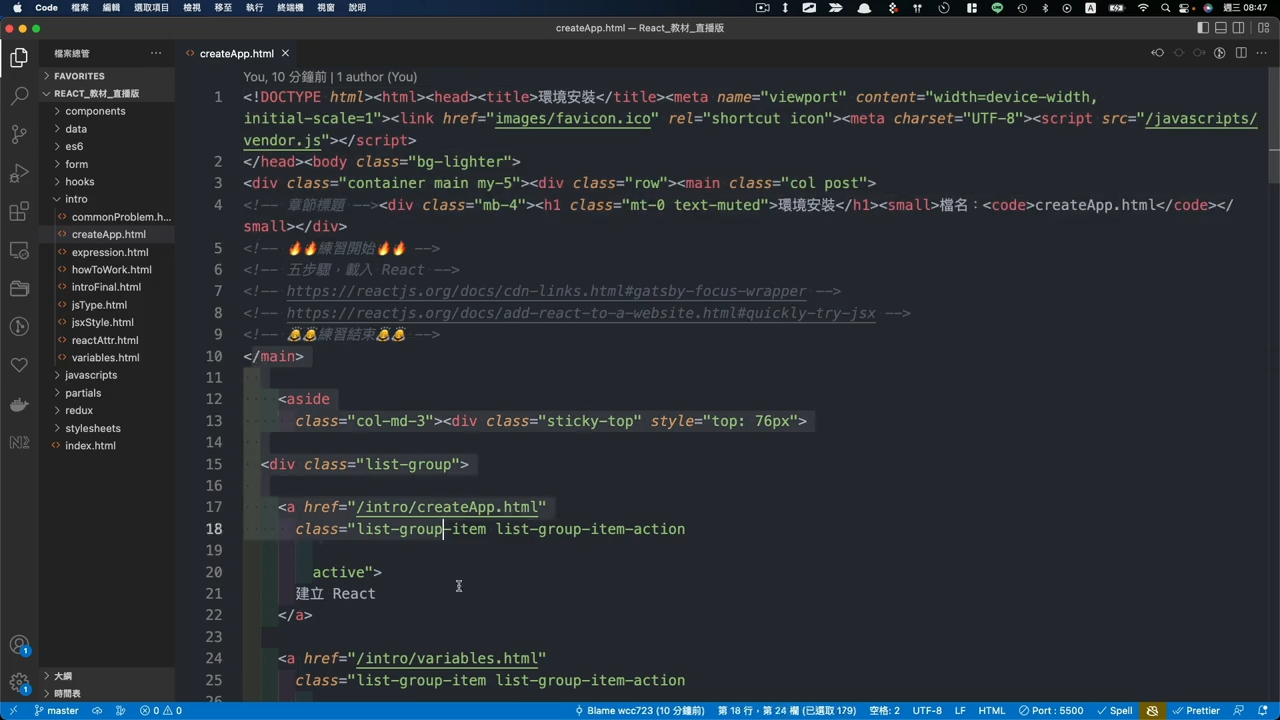Expand the components folder
Image resolution: width=1280 pixels, height=720 pixels.
pyautogui.click(x=95, y=111)
